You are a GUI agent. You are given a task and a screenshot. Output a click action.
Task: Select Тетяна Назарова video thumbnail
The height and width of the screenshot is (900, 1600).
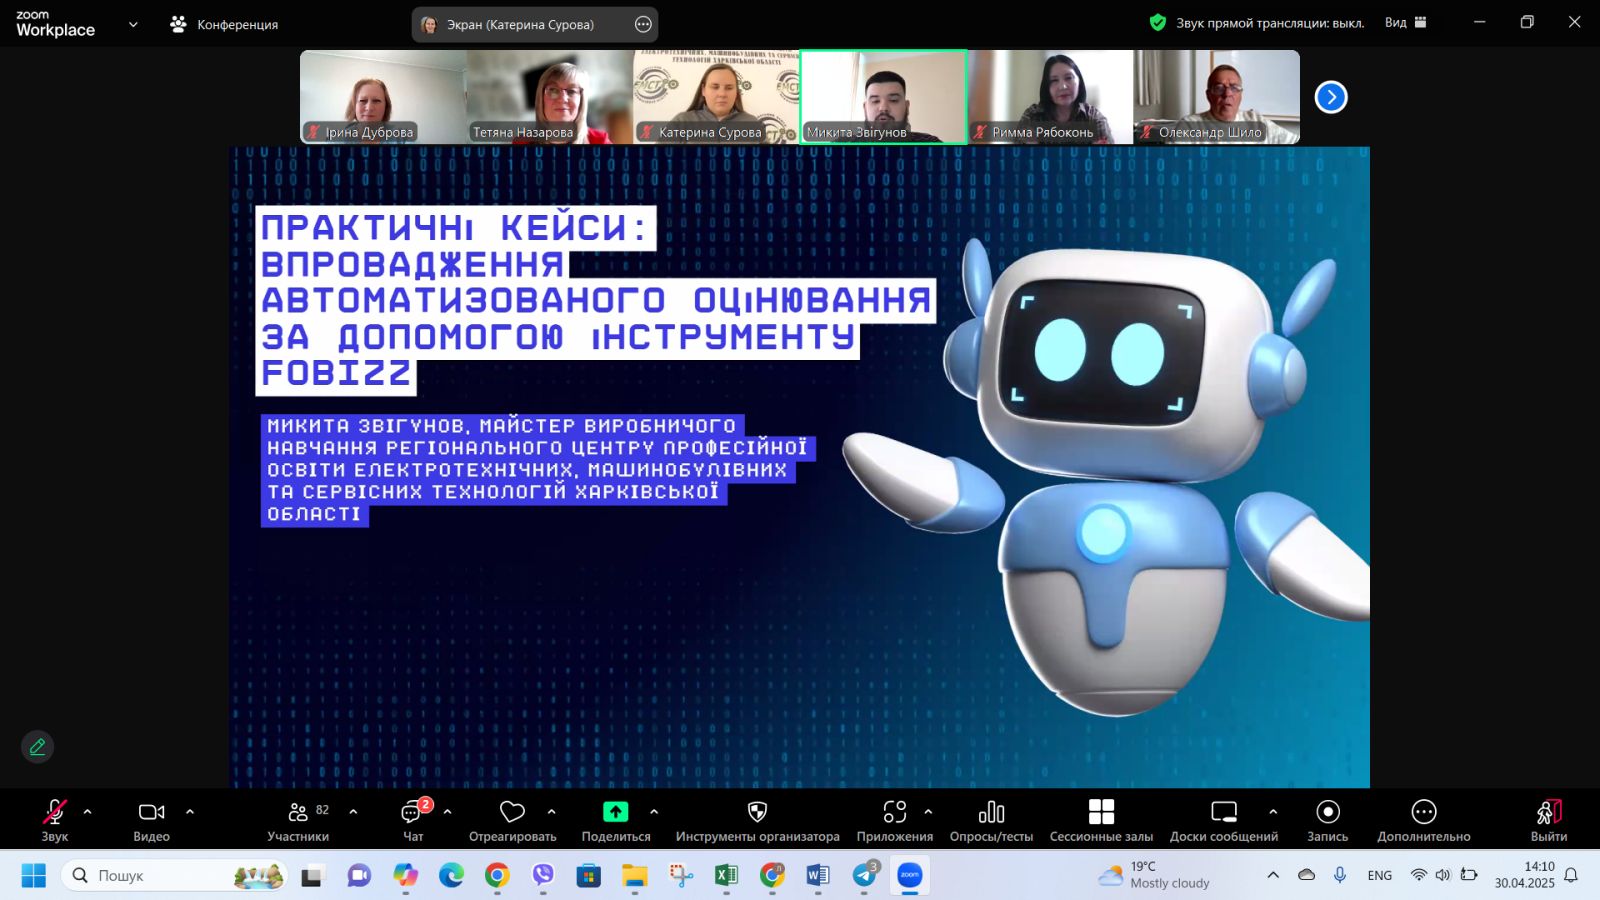549,97
